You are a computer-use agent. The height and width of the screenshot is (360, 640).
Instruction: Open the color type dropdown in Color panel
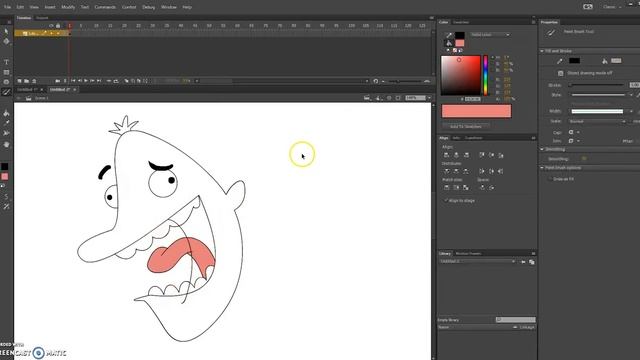[x=490, y=35]
